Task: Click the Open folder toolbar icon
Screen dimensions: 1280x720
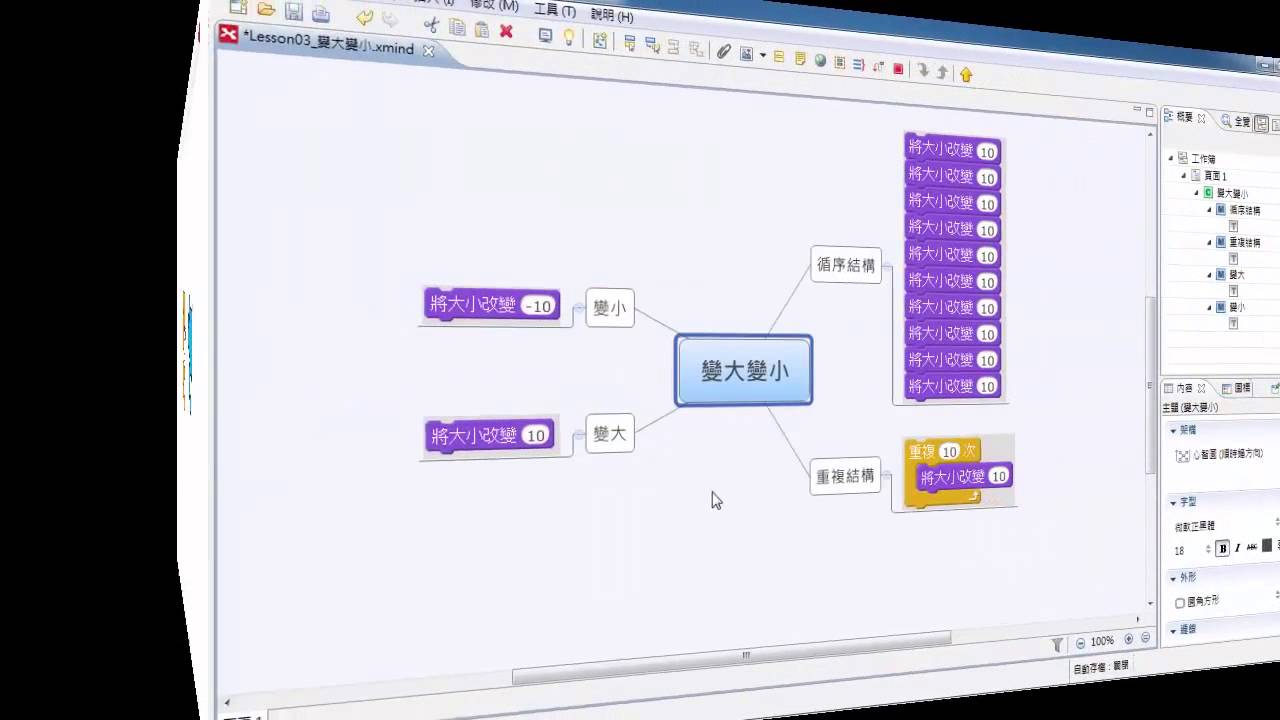Action: pos(266,10)
